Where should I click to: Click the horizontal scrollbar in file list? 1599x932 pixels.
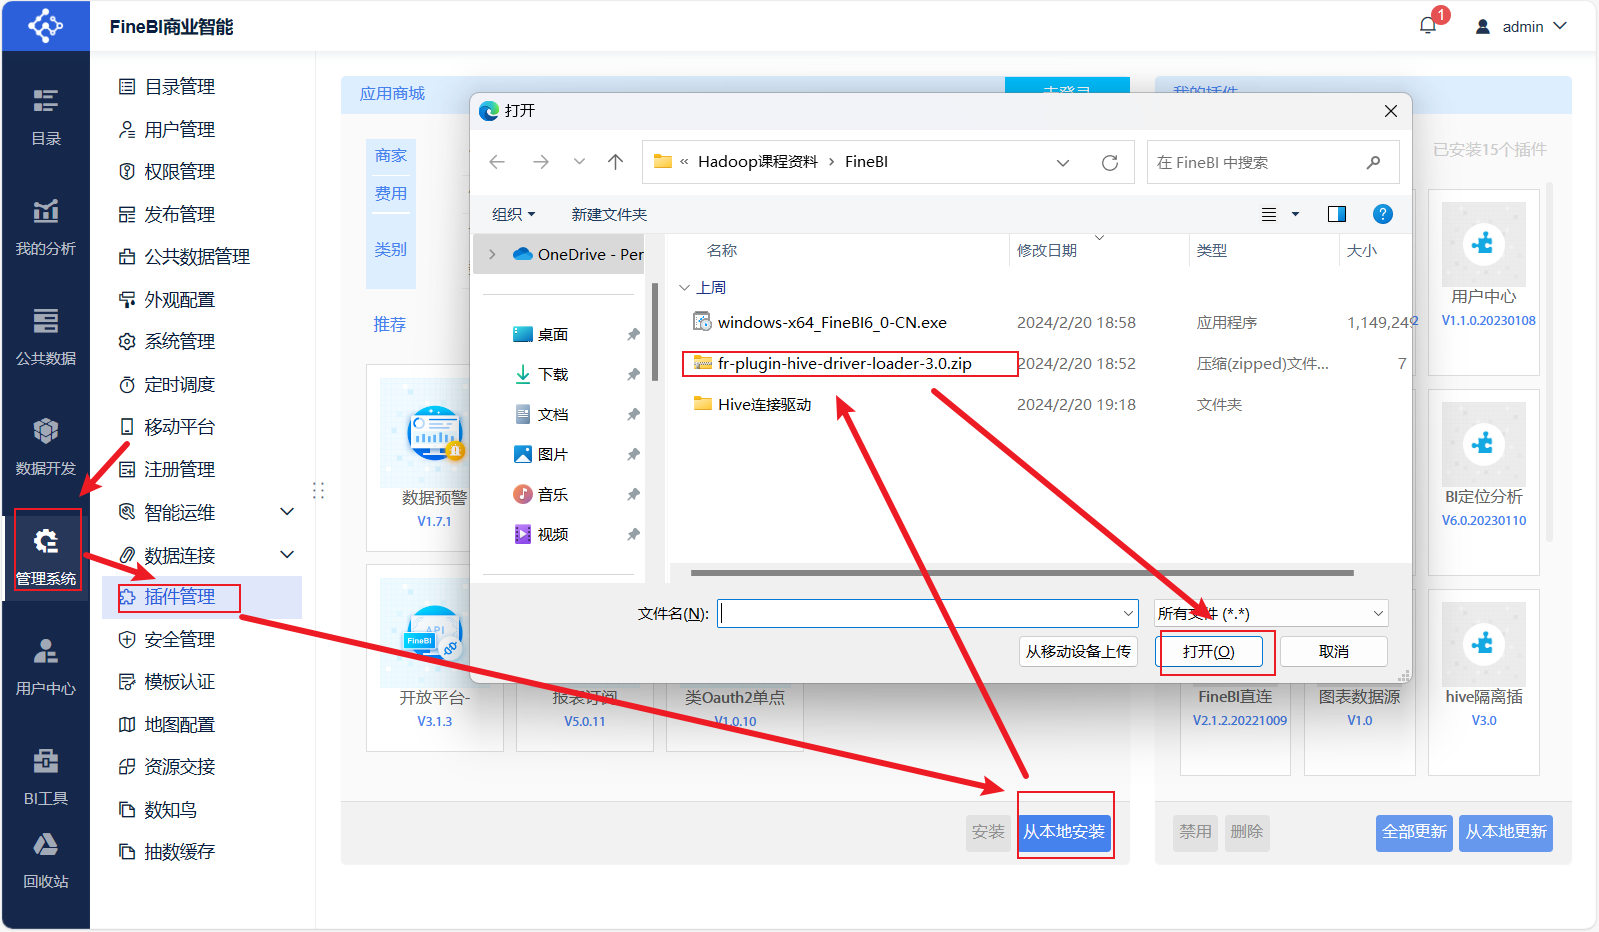1021,573
